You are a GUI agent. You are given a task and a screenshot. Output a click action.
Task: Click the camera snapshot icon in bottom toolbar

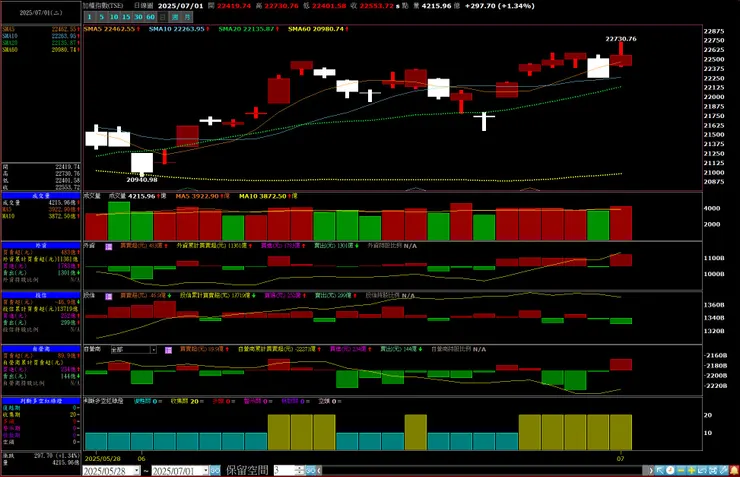click(713, 470)
